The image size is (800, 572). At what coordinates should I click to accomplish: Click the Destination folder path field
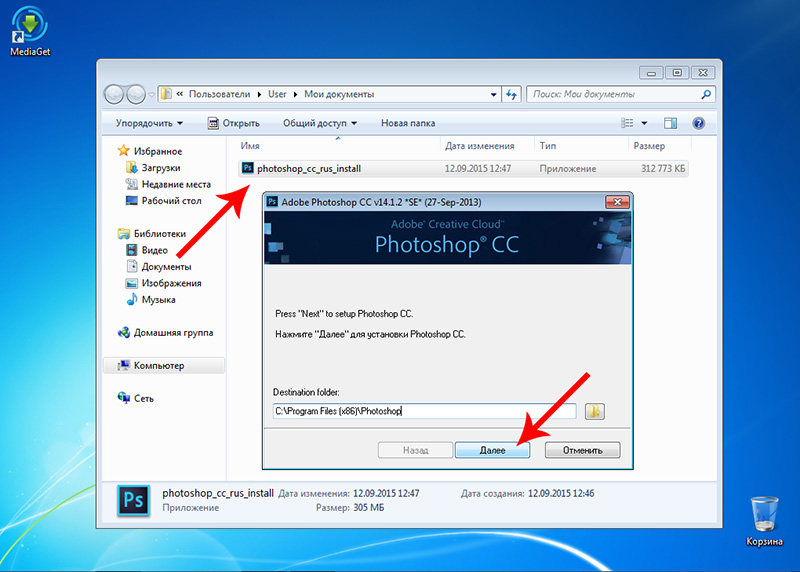[x=424, y=411]
